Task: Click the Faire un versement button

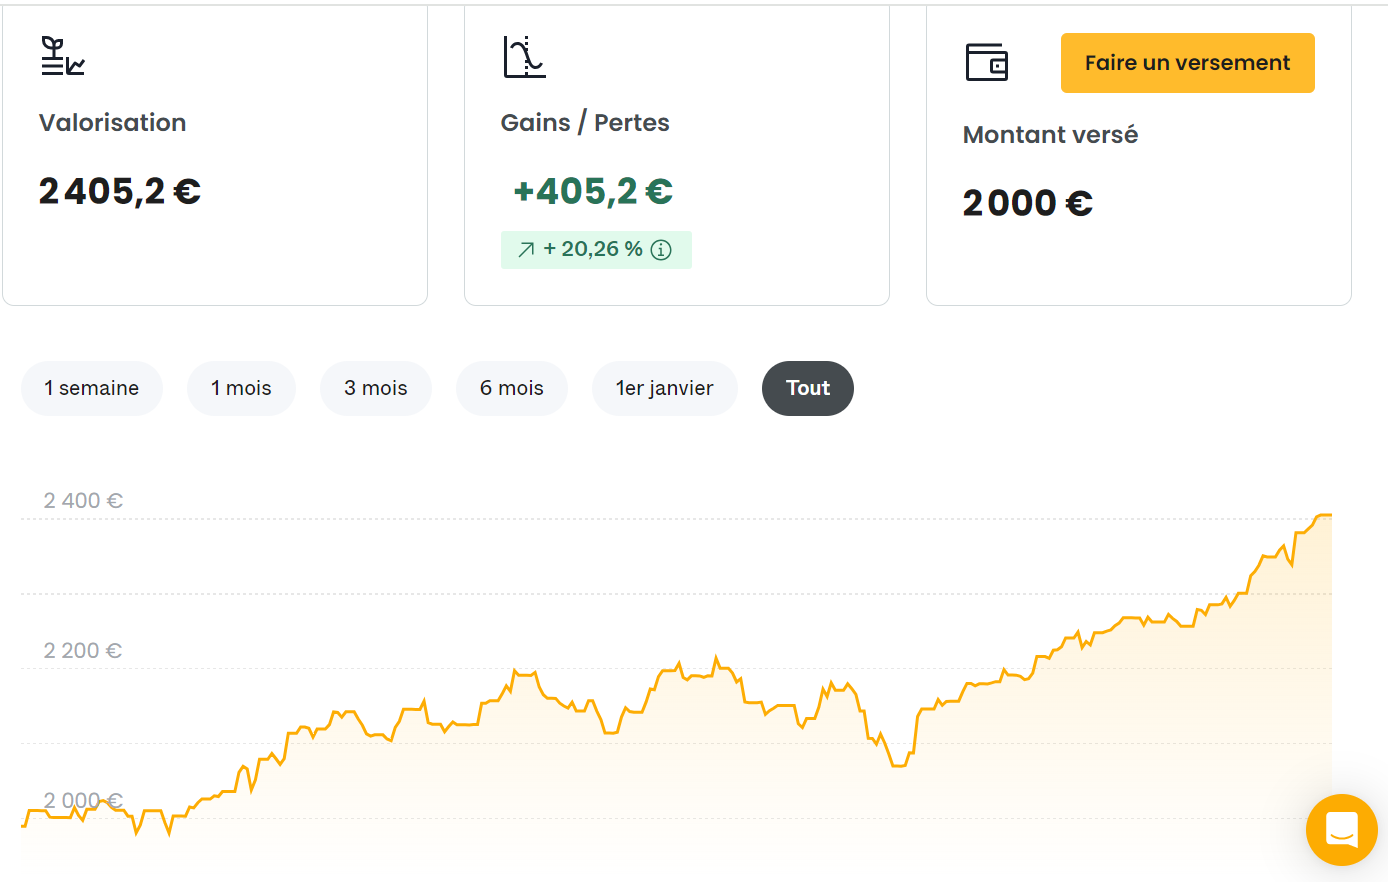Action: click(x=1187, y=63)
